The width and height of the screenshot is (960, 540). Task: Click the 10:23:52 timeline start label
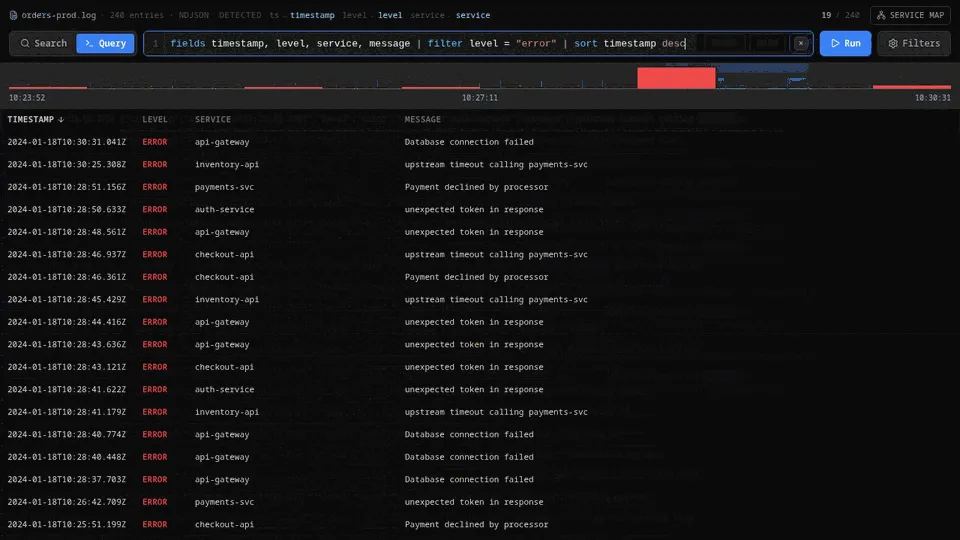point(27,98)
